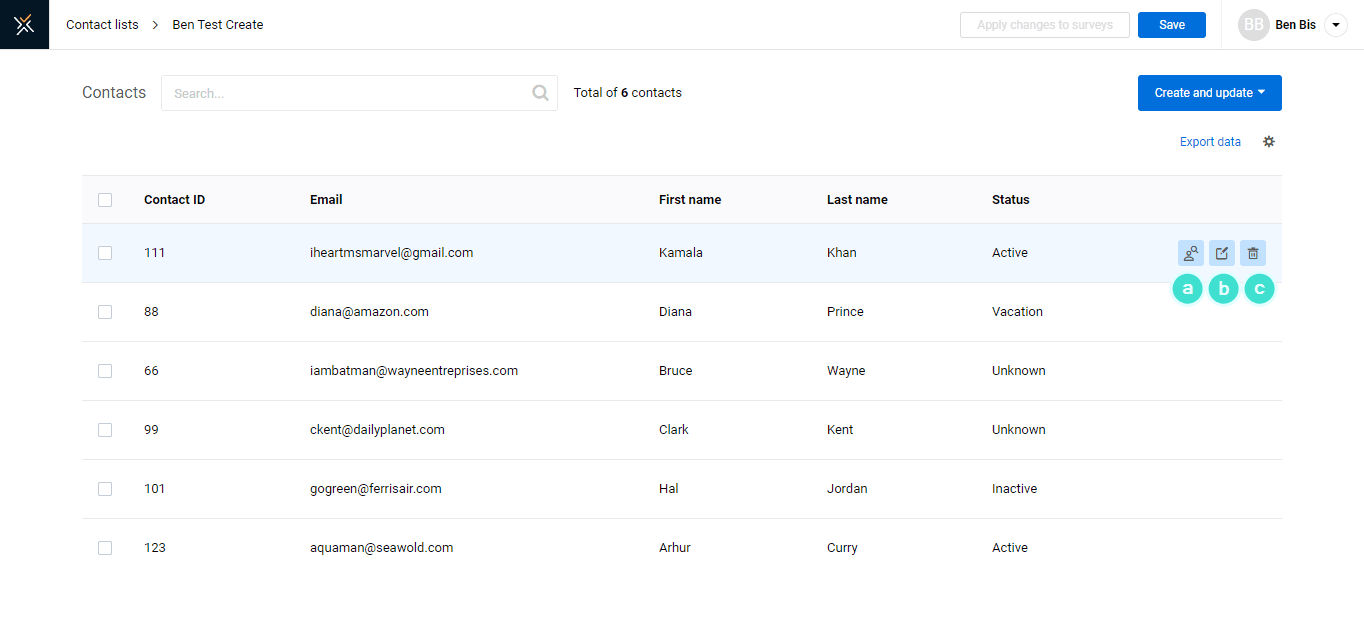
Task: Click the app logo icon
Action: tap(24, 24)
